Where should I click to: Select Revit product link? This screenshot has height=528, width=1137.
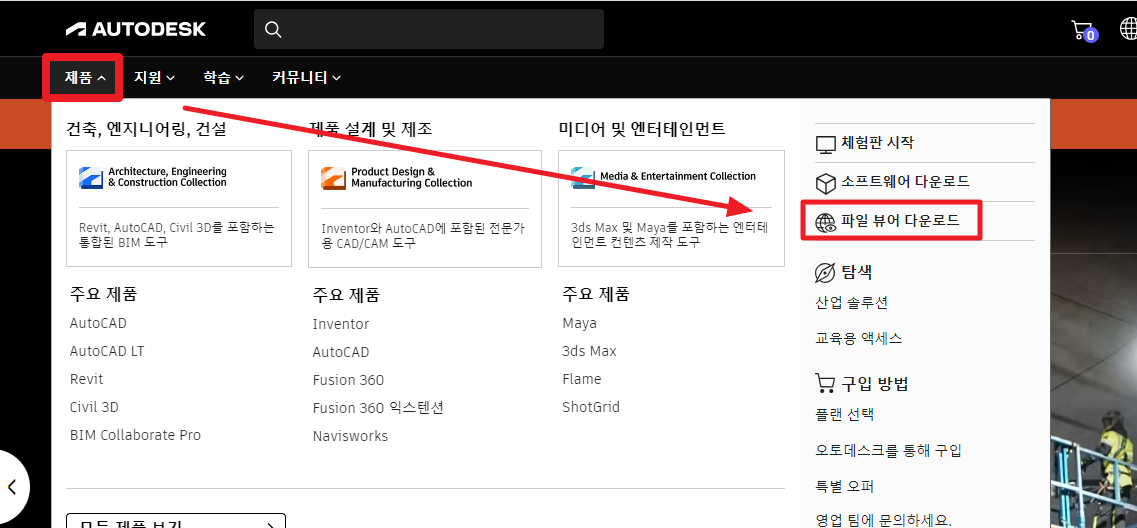pyautogui.click(x=86, y=379)
